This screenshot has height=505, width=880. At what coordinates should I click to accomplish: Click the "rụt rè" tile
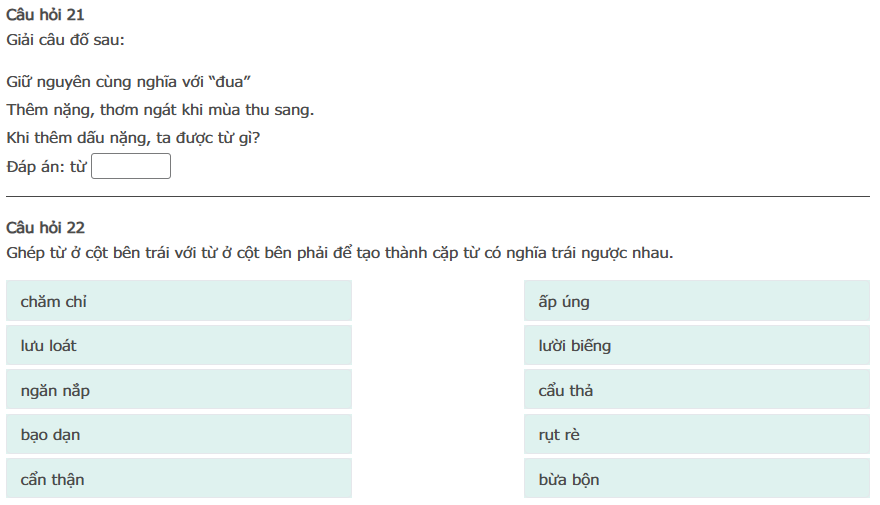point(697,435)
